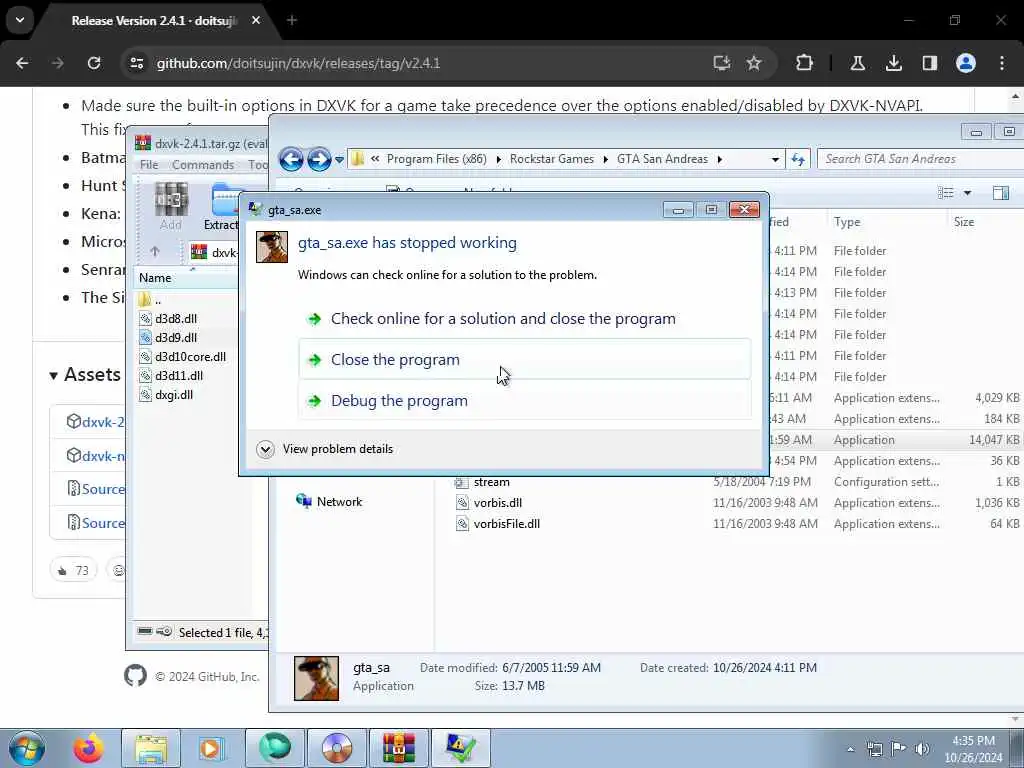Click the GitHub logo in footer
The height and width of the screenshot is (768, 1024).
[x=135, y=676]
